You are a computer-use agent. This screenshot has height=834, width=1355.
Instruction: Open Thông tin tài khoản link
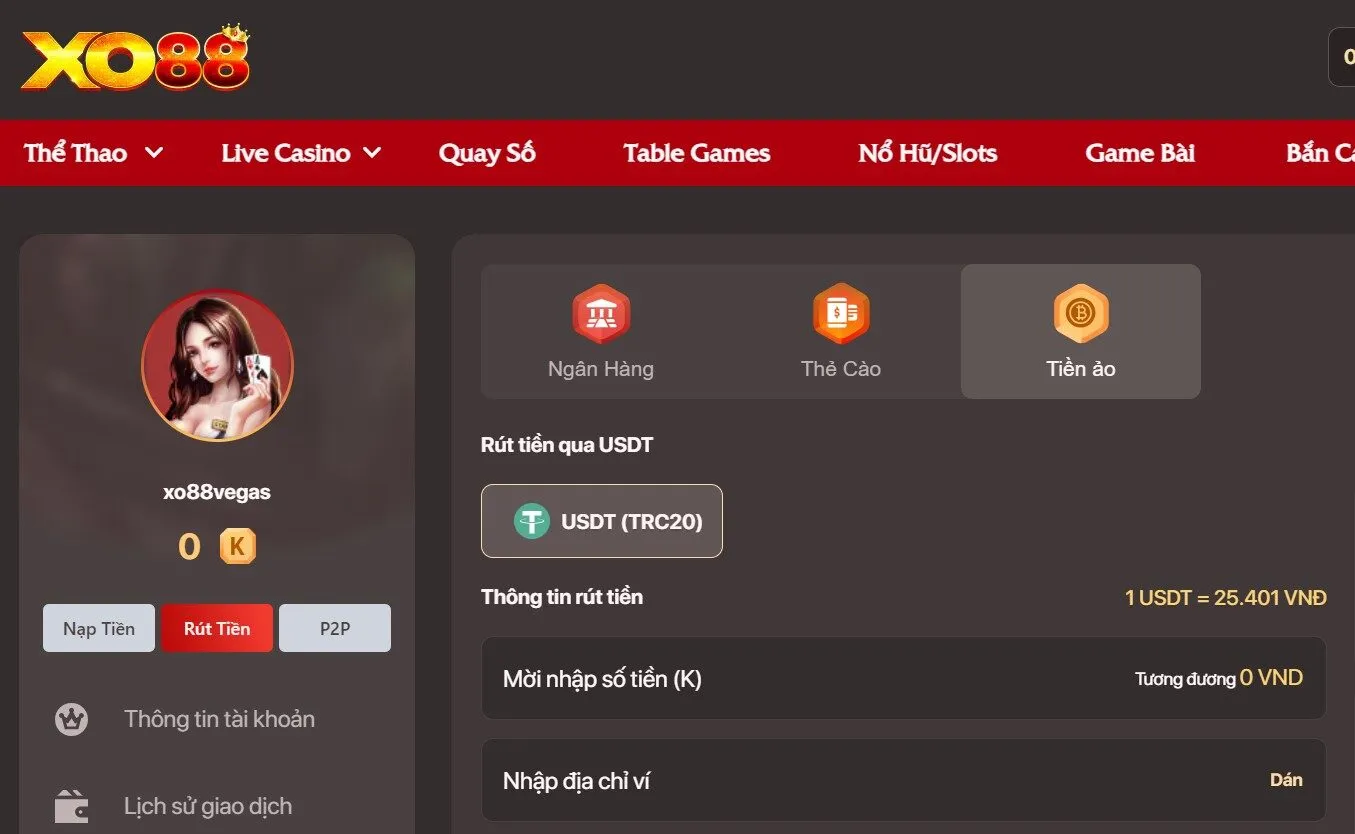tap(219, 719)
